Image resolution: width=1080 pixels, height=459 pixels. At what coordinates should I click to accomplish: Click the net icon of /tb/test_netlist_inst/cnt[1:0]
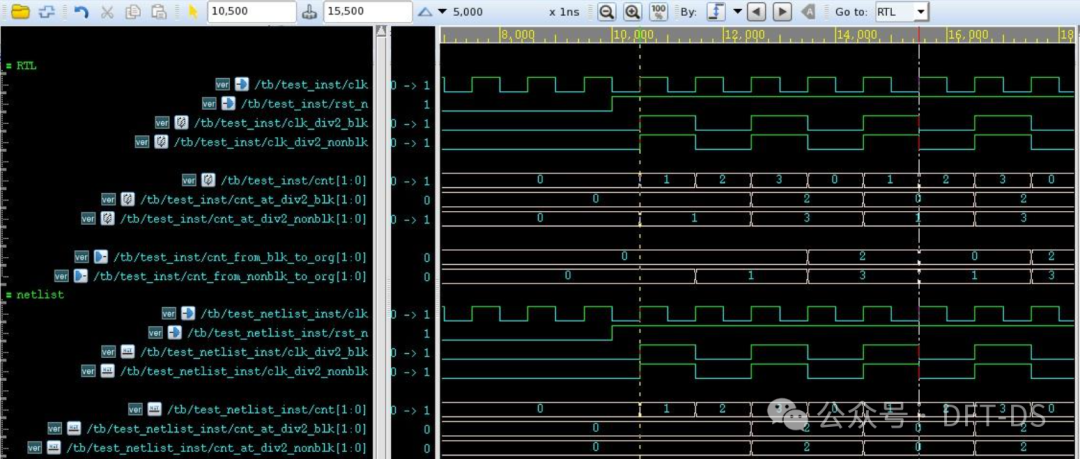154,409
